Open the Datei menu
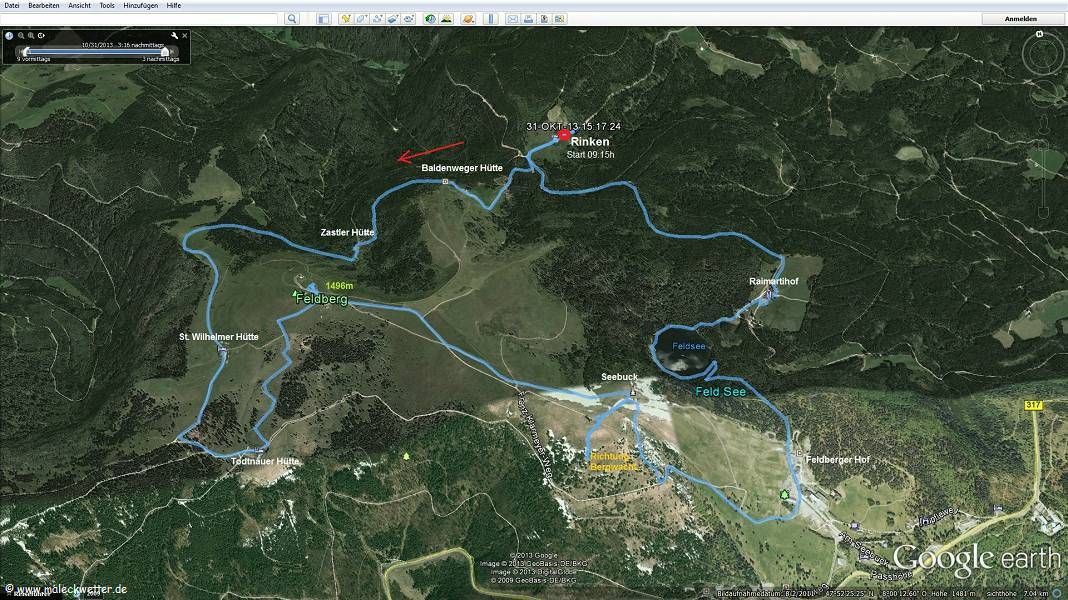Image resolution: width=1068 pixels, height=600 pixels. 12,6
